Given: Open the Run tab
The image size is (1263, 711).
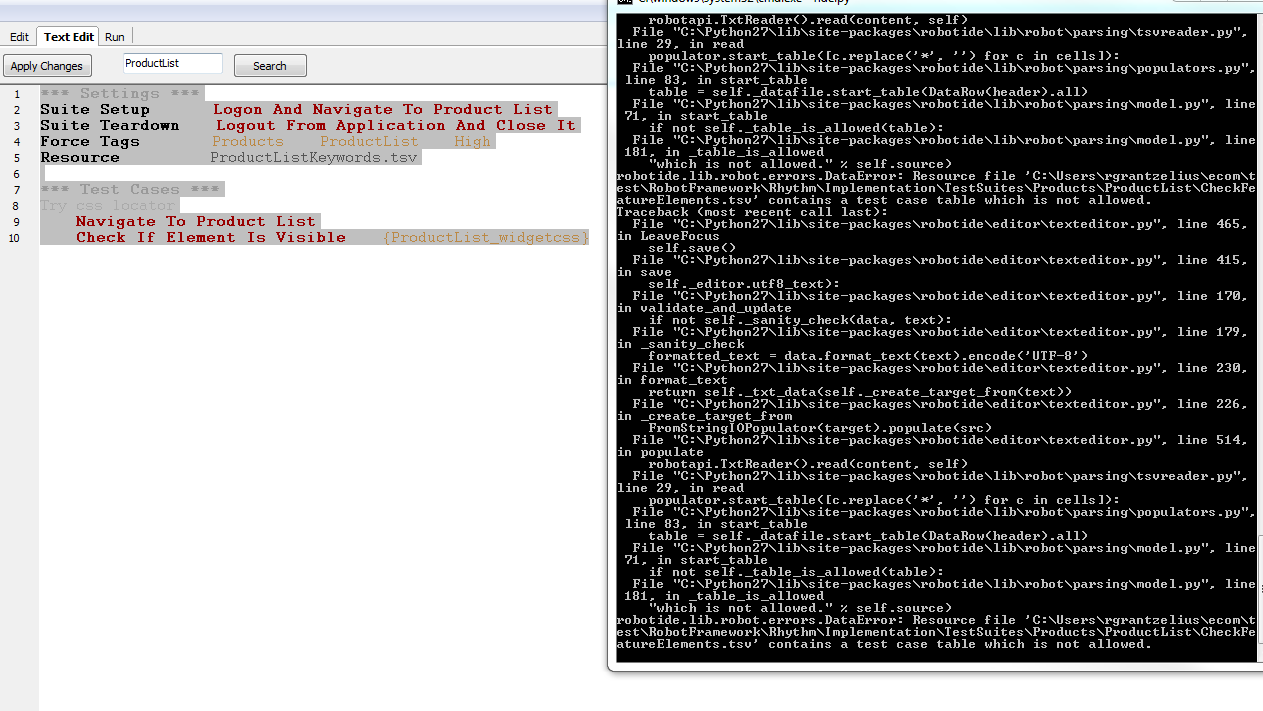Looking at the screenshot, I should [115, 37].
